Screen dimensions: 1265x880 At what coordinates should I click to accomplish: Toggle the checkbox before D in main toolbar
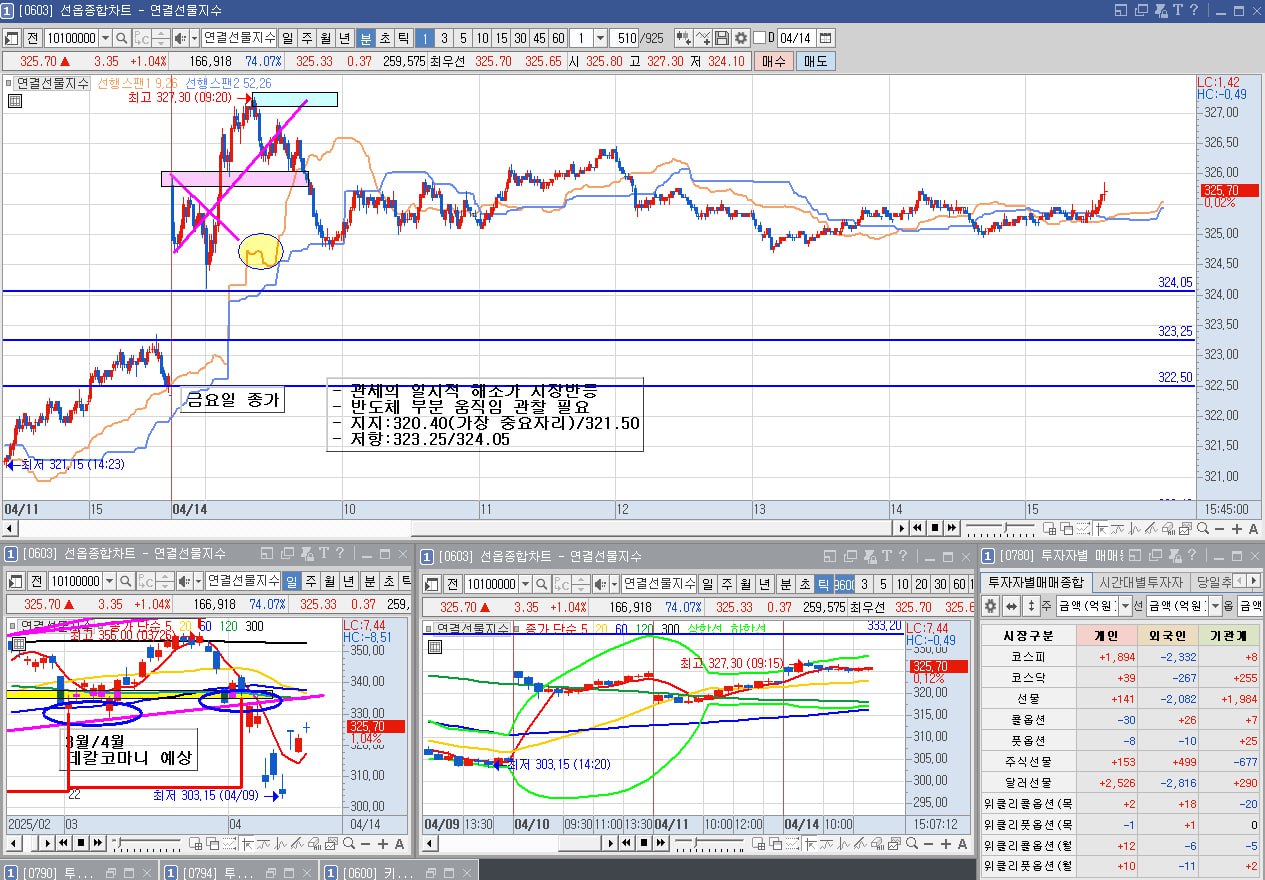[759, 38]
